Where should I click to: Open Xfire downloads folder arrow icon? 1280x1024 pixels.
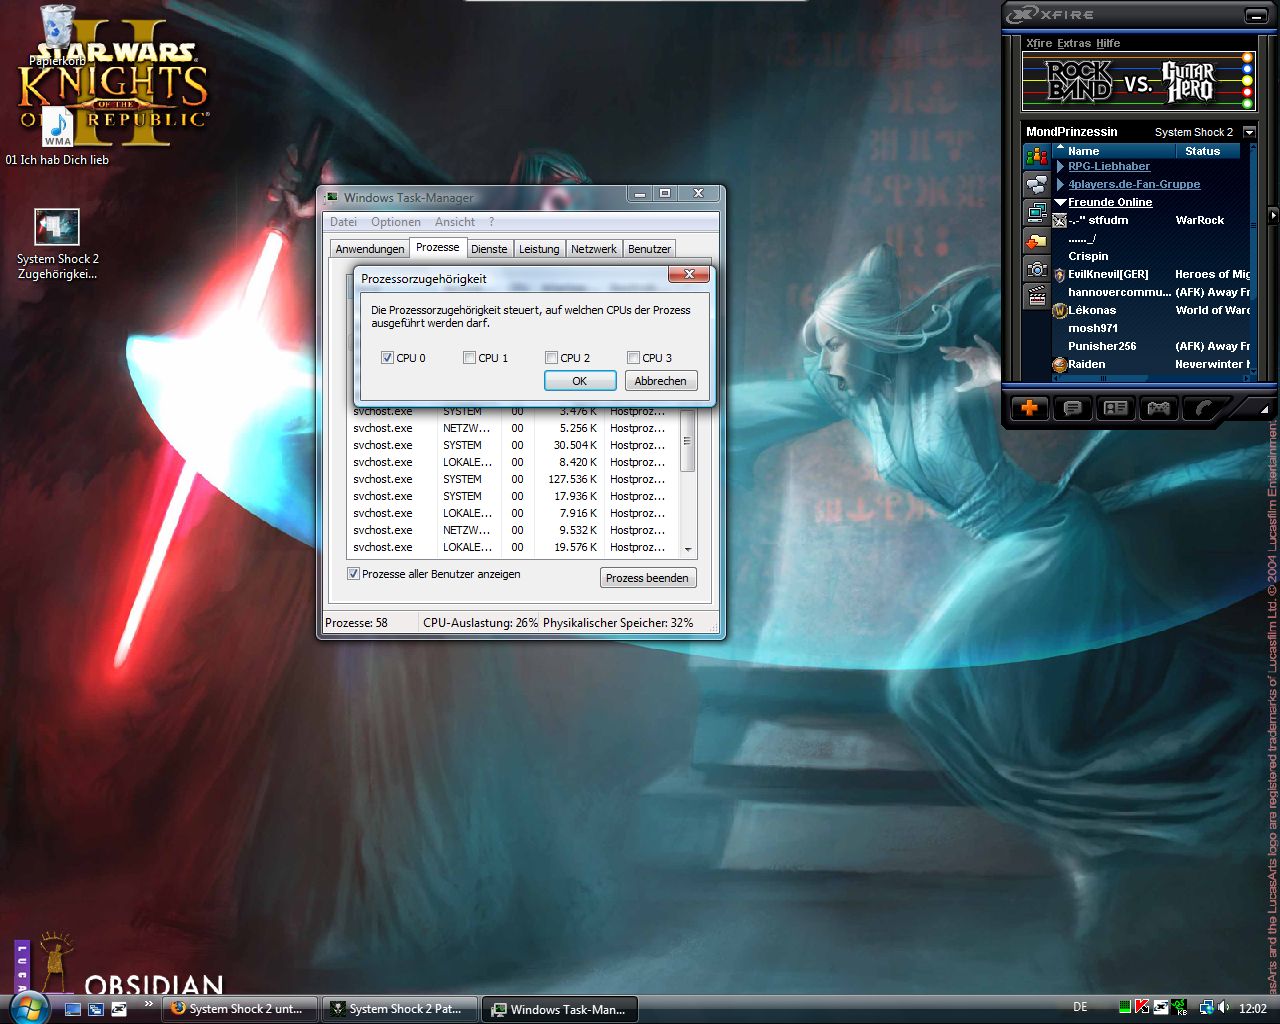pos(1036,241)
